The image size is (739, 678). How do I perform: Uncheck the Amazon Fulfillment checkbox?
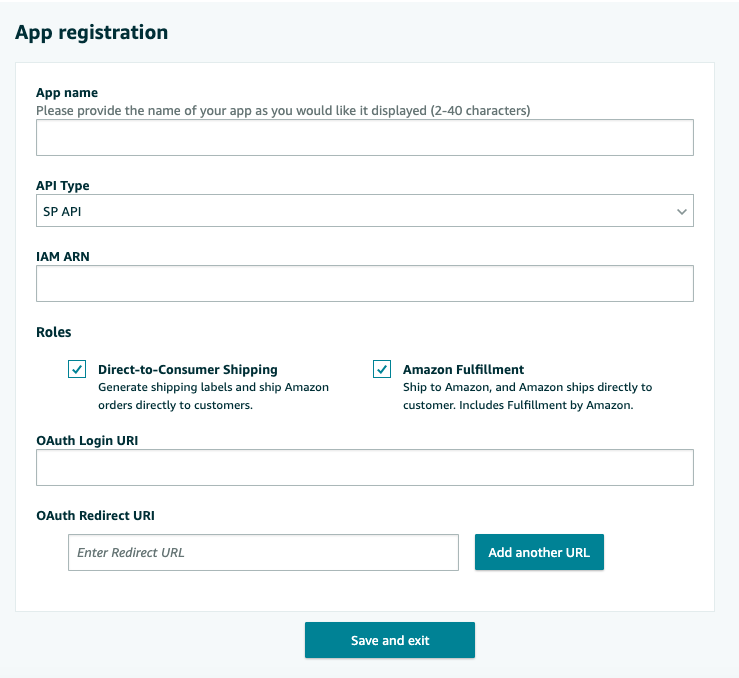click(x=382, y=369)
